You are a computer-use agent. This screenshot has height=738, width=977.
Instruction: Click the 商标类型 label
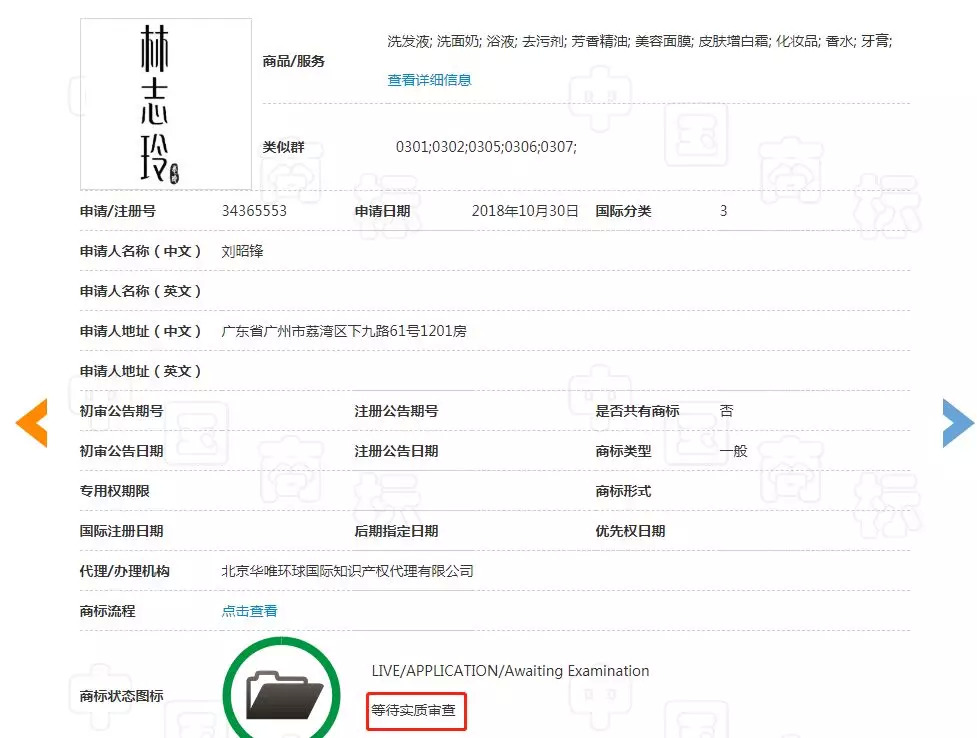coord(623,451)
